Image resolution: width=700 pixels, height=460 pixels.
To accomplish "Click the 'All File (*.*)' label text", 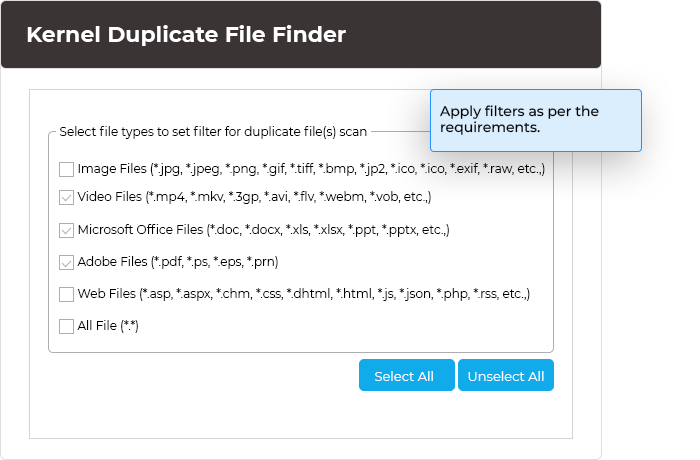I will click(x=108, y=326).
